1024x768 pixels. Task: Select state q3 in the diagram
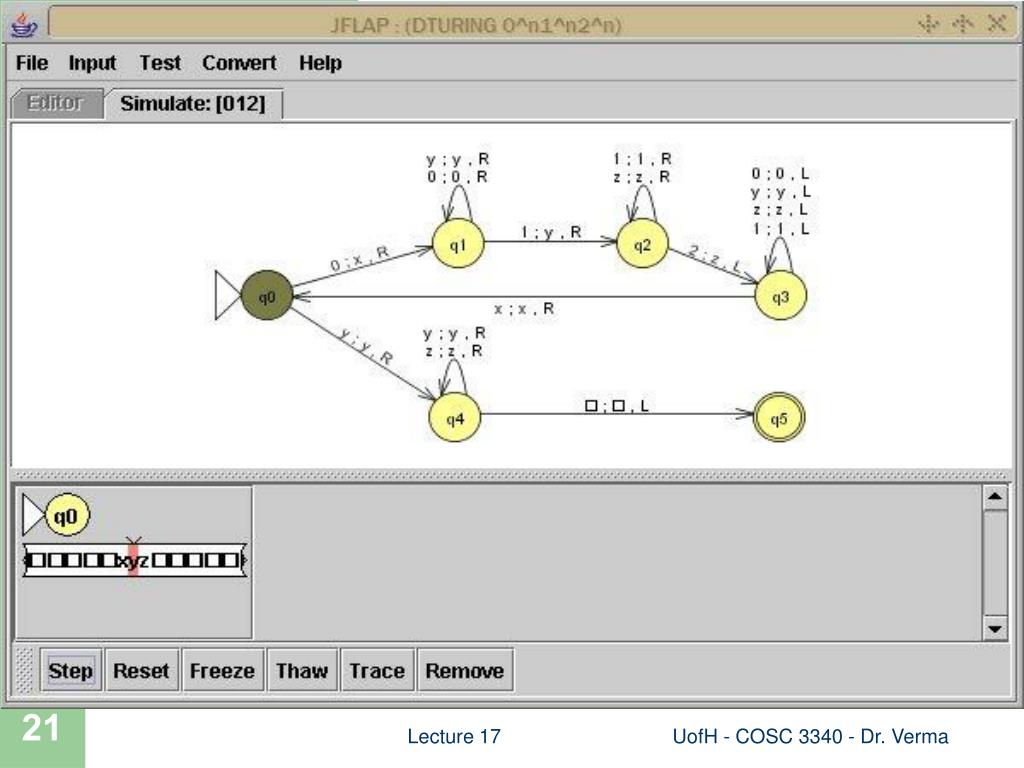point(780,296)
